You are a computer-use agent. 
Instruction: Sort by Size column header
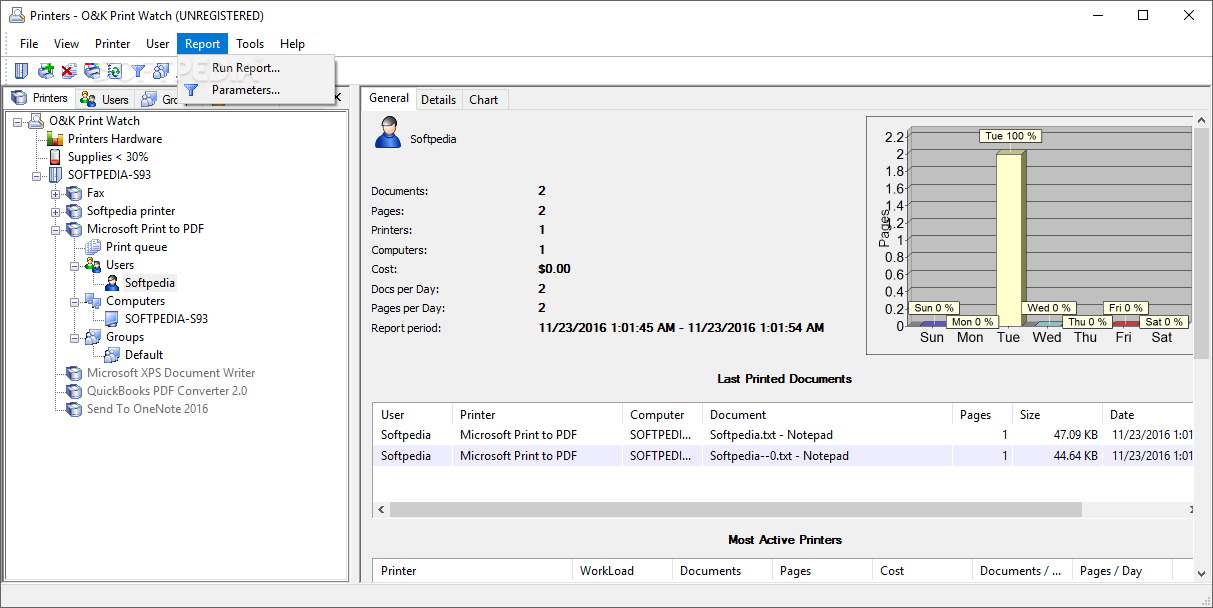pyautogui.click(x=1056, y=414)
